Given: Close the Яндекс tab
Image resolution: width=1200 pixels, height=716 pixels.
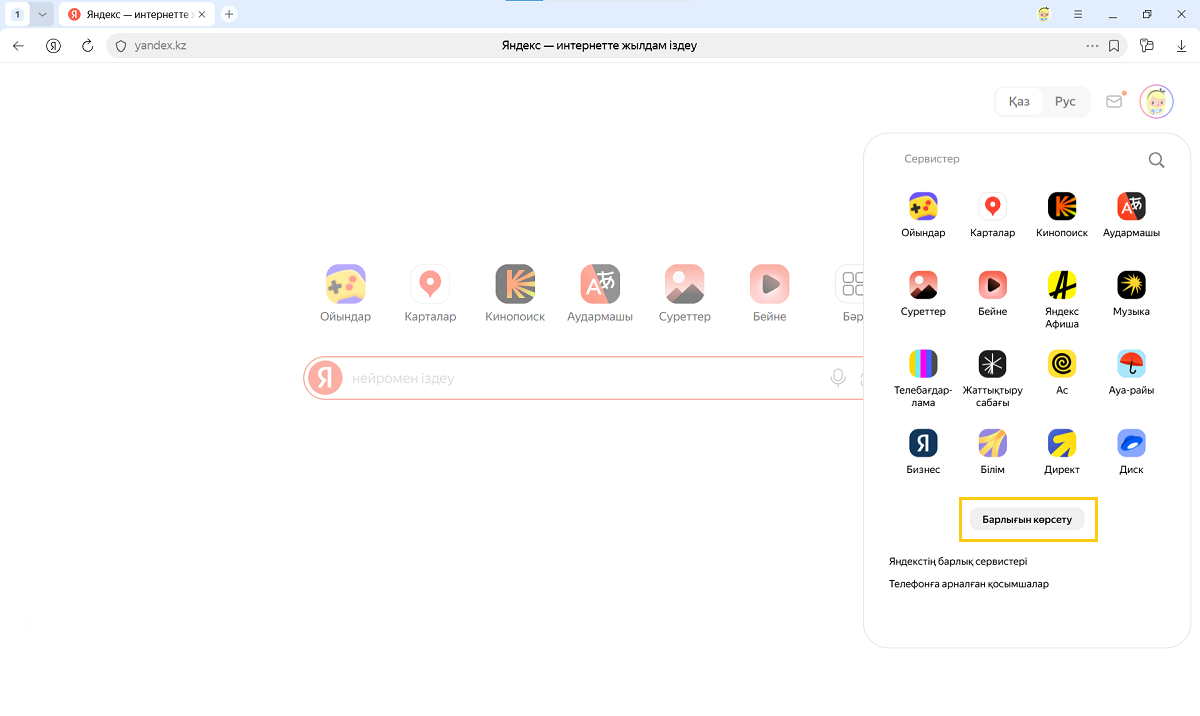Looking at the screenshot, I should 203,14.
